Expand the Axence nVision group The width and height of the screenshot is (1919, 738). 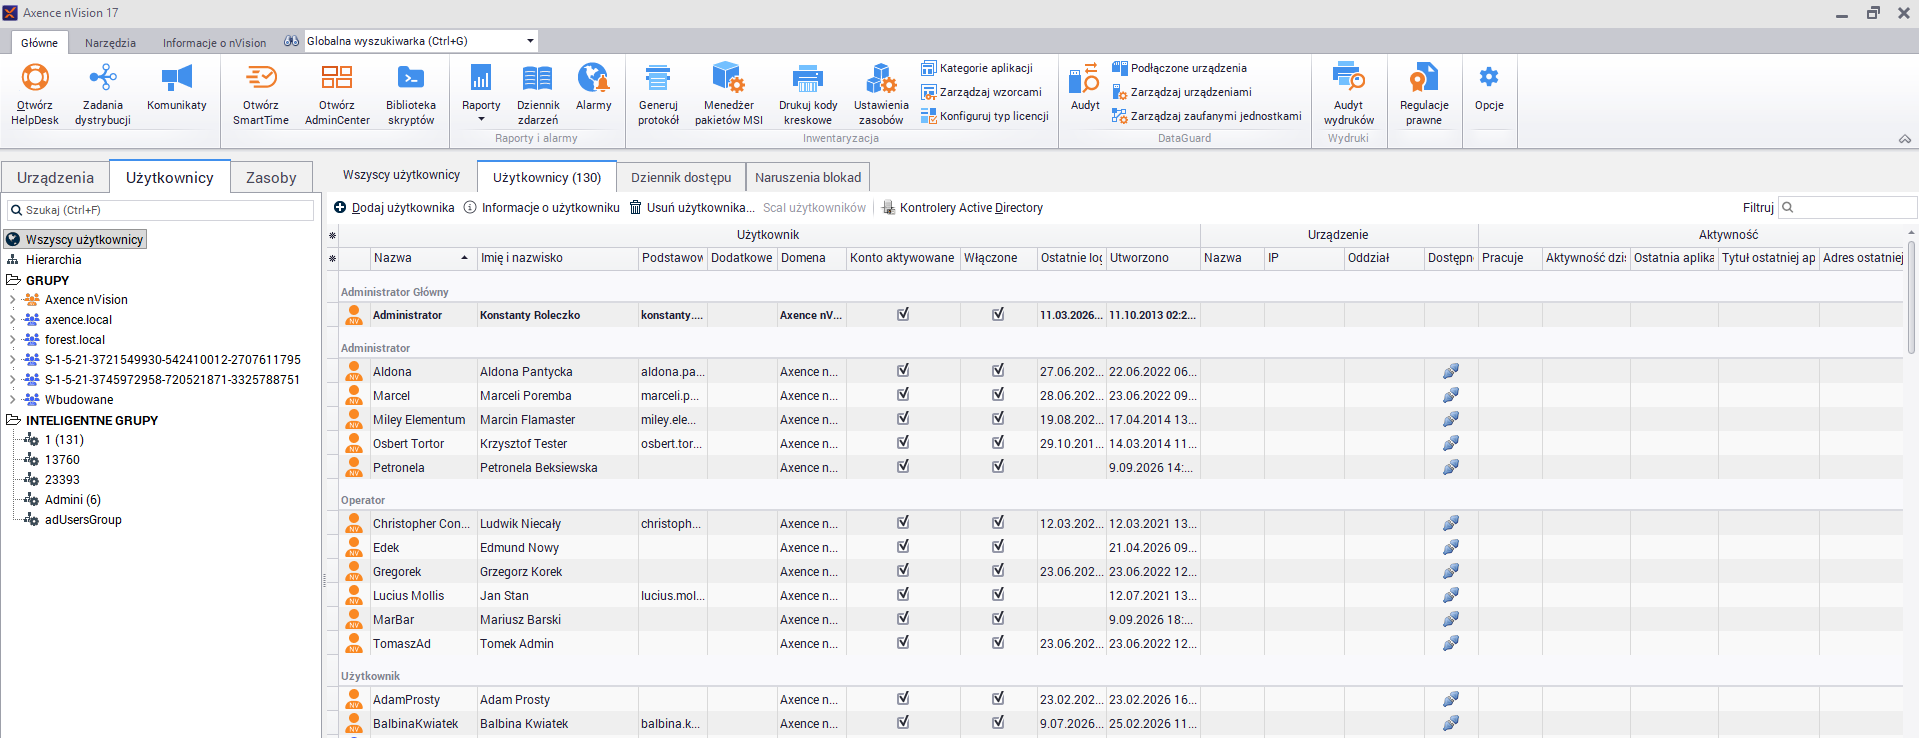[x=12, y=299]
